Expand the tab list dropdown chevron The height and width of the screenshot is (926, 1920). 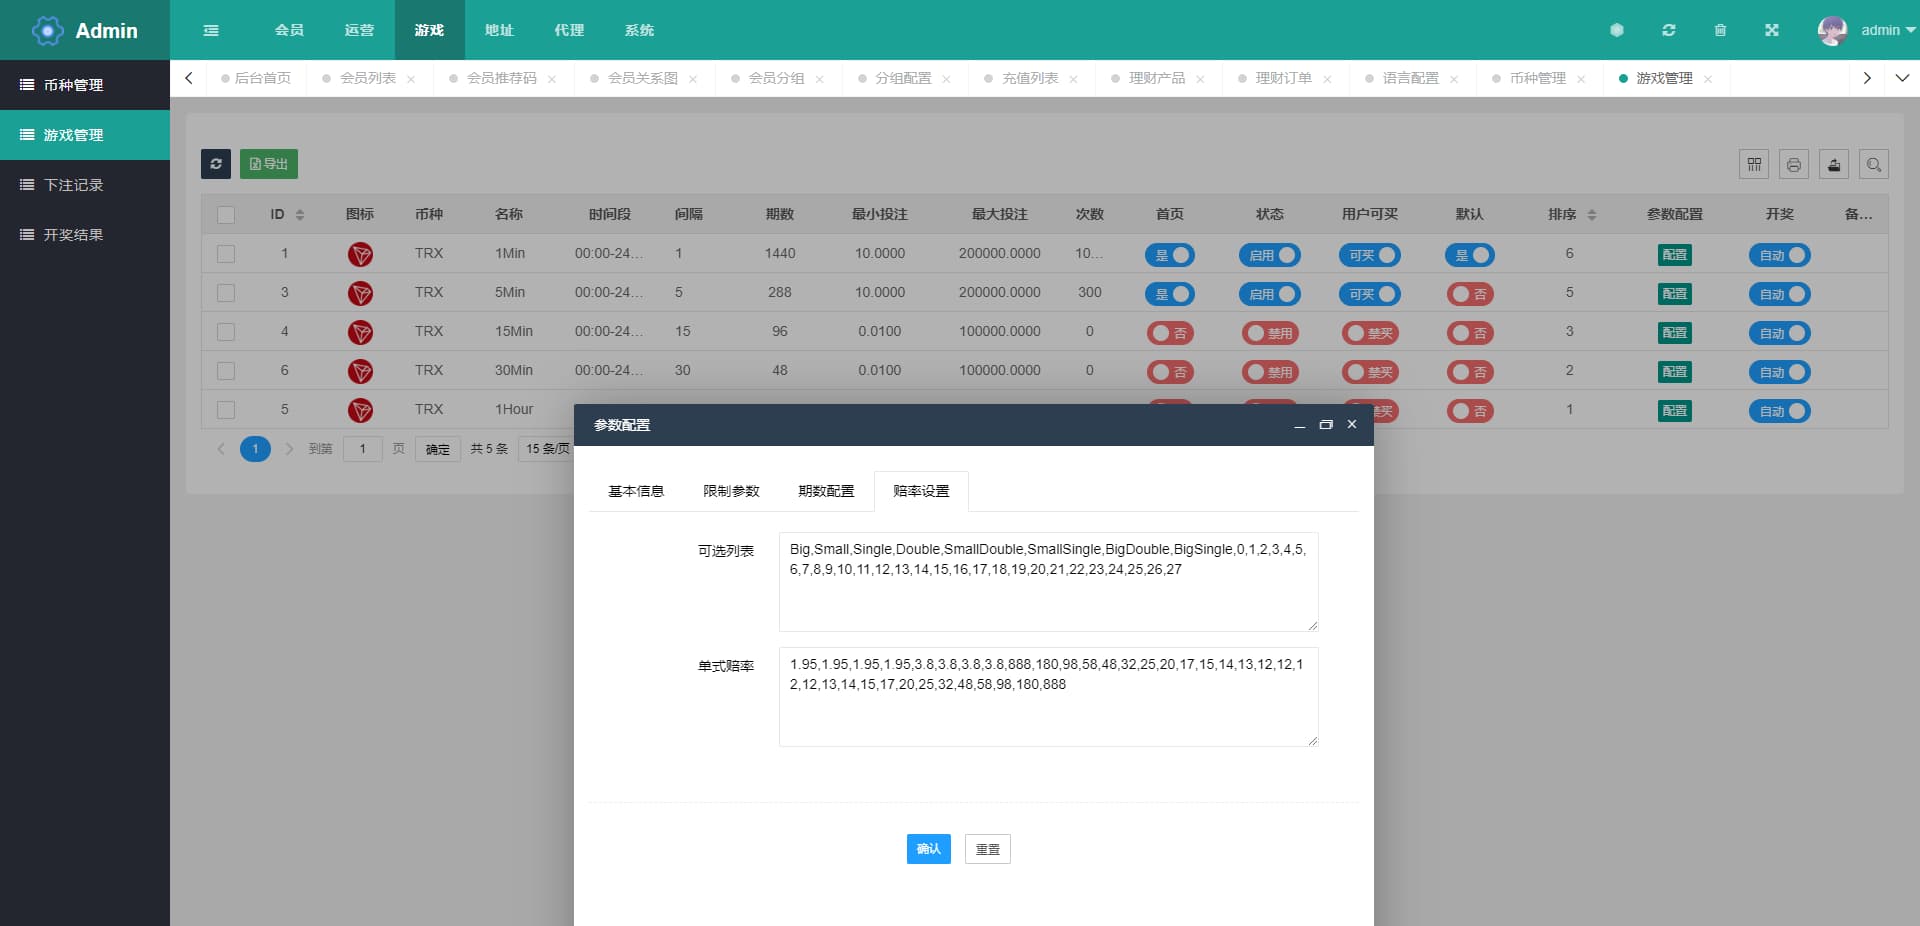[1902, 78]
